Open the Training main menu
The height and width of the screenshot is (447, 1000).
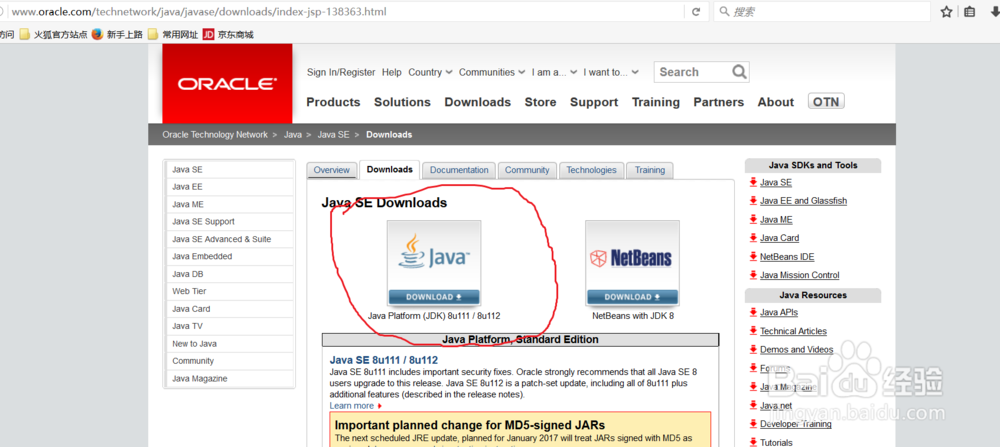click(656, 102)
